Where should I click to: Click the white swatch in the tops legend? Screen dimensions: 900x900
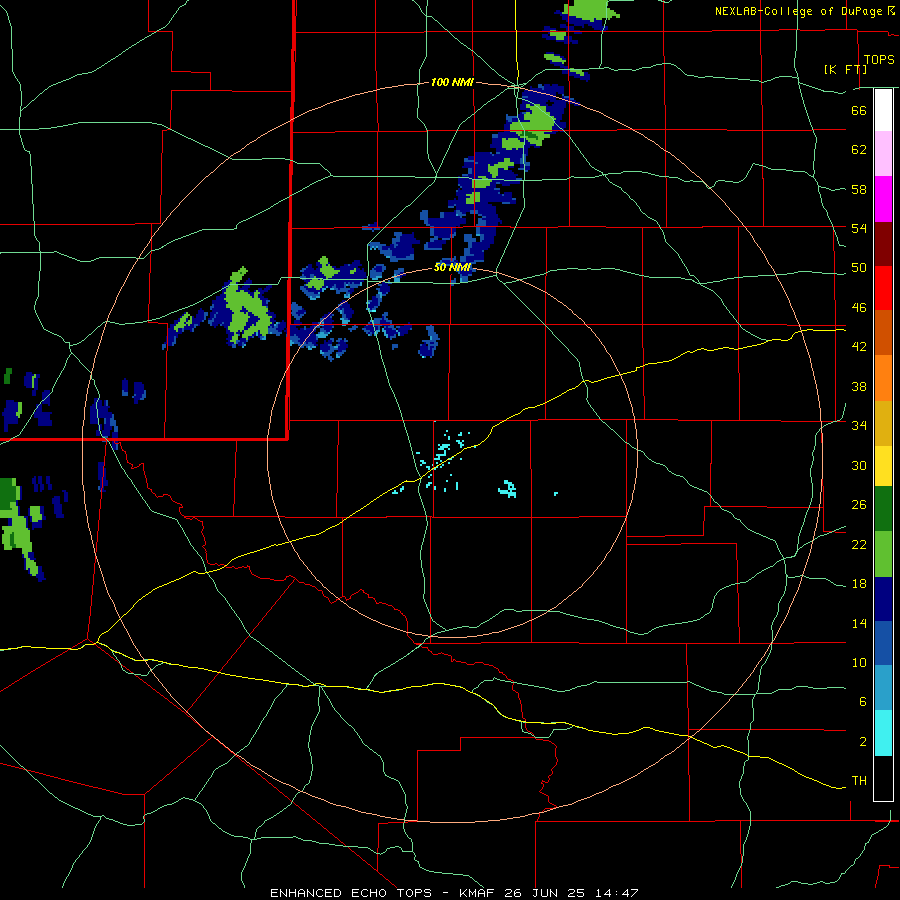coord(883,110)
